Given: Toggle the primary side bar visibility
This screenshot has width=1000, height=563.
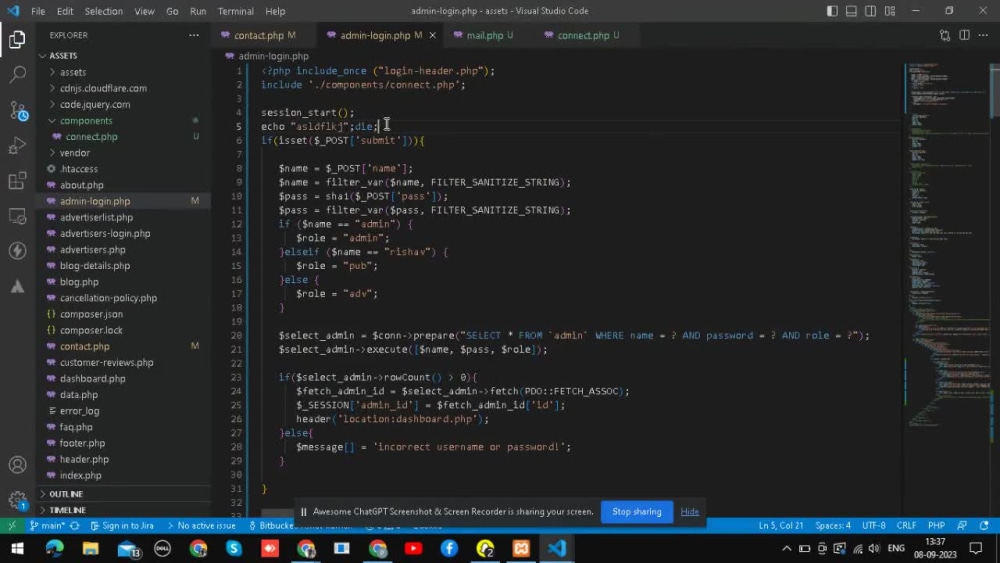Looking at the screenshot, I should click(x=832, y=11).
